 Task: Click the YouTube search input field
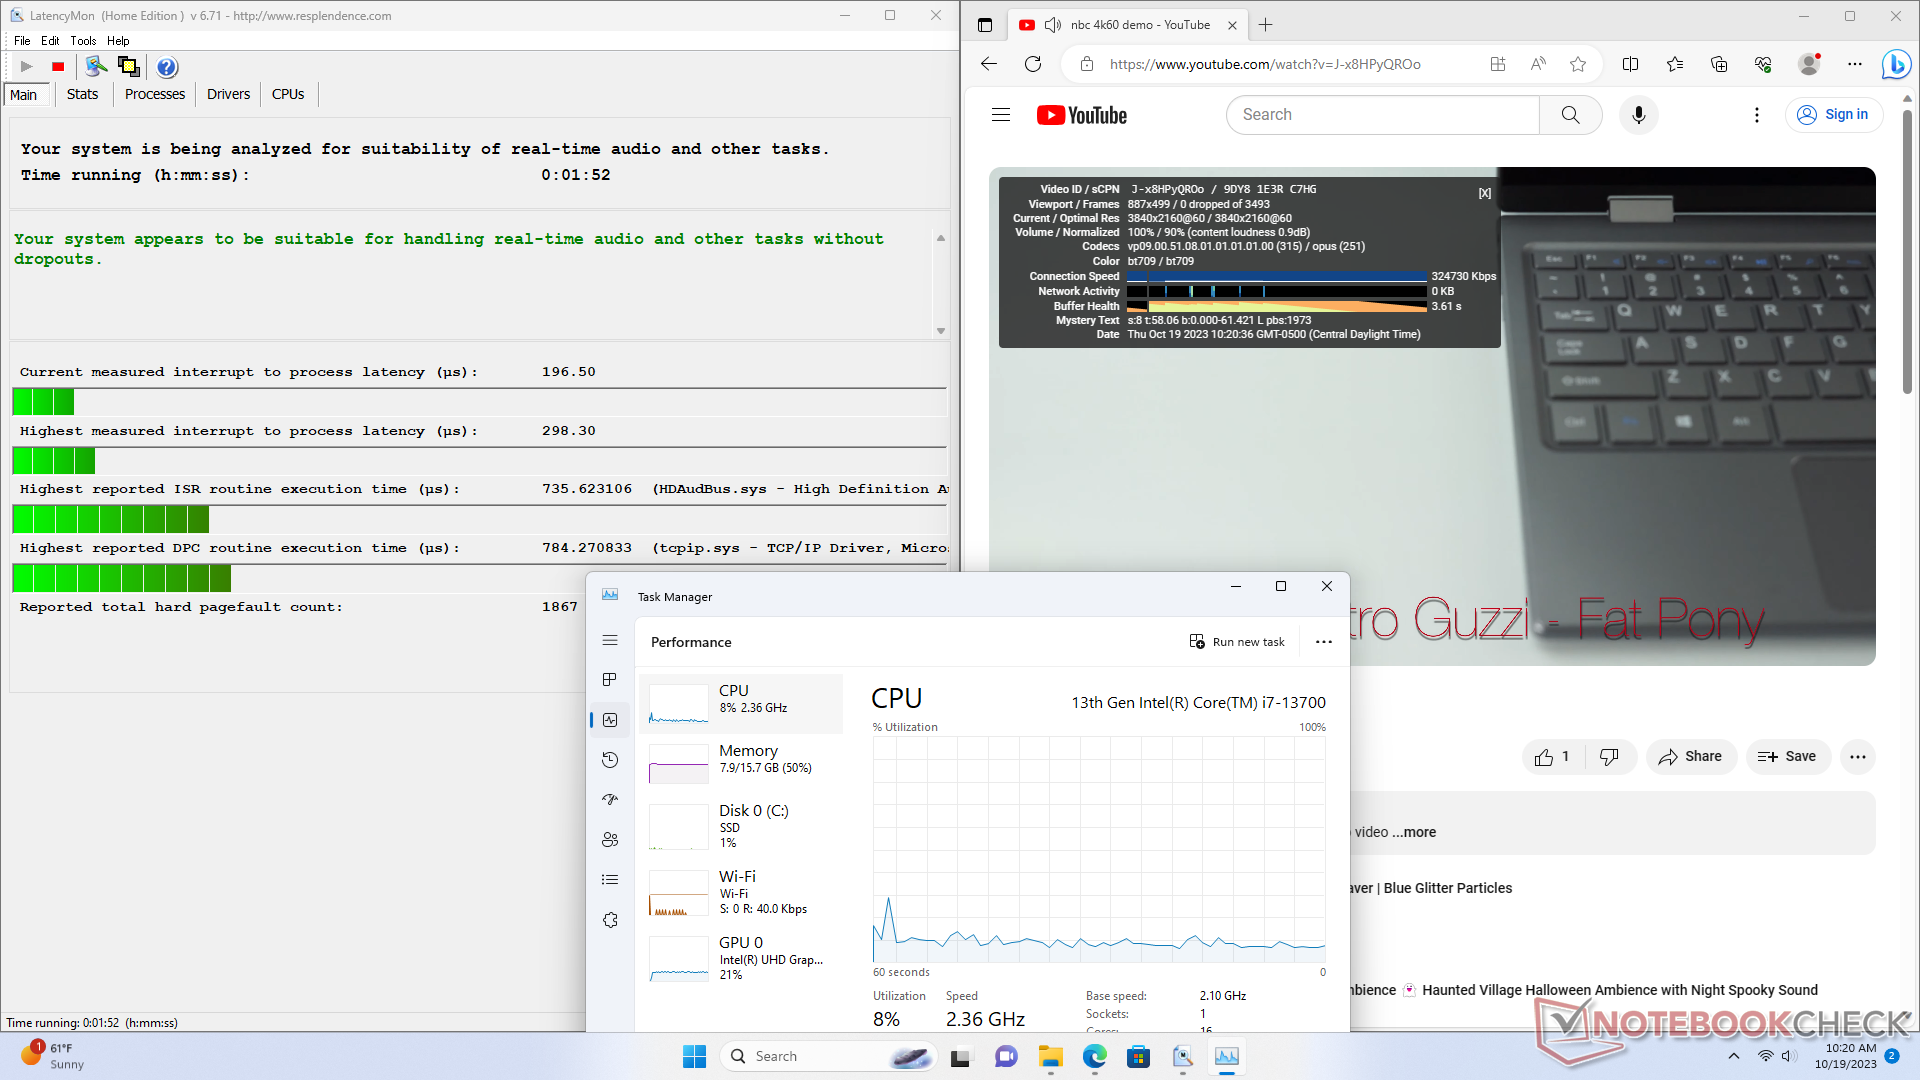point(1382,115)
